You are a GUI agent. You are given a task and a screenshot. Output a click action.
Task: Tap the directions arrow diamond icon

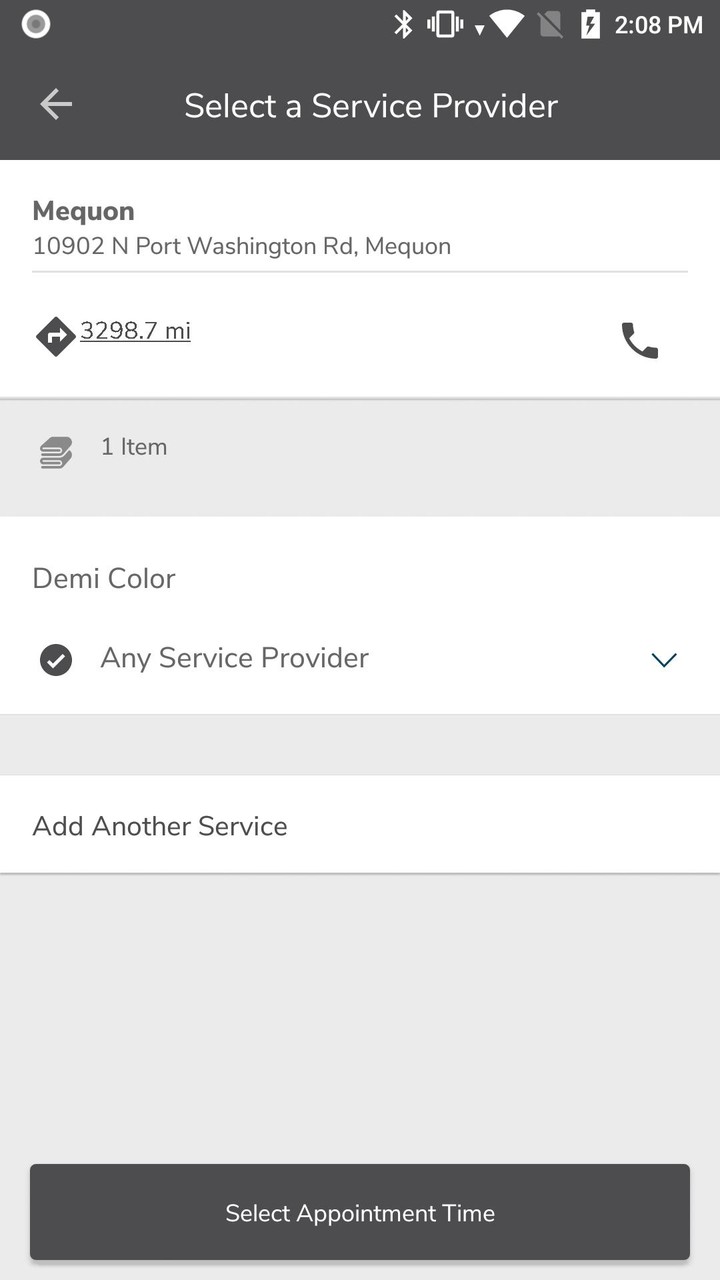(56, 337)
